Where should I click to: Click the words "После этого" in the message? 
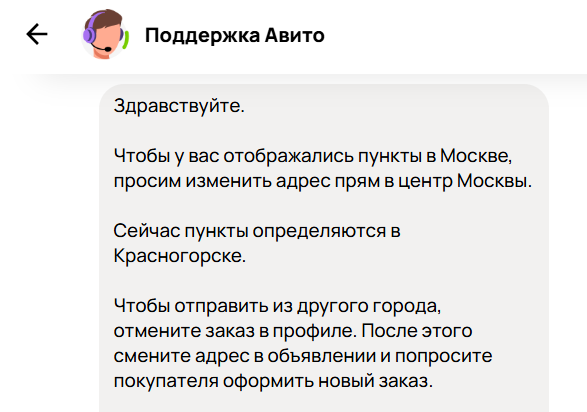point(417,331)
